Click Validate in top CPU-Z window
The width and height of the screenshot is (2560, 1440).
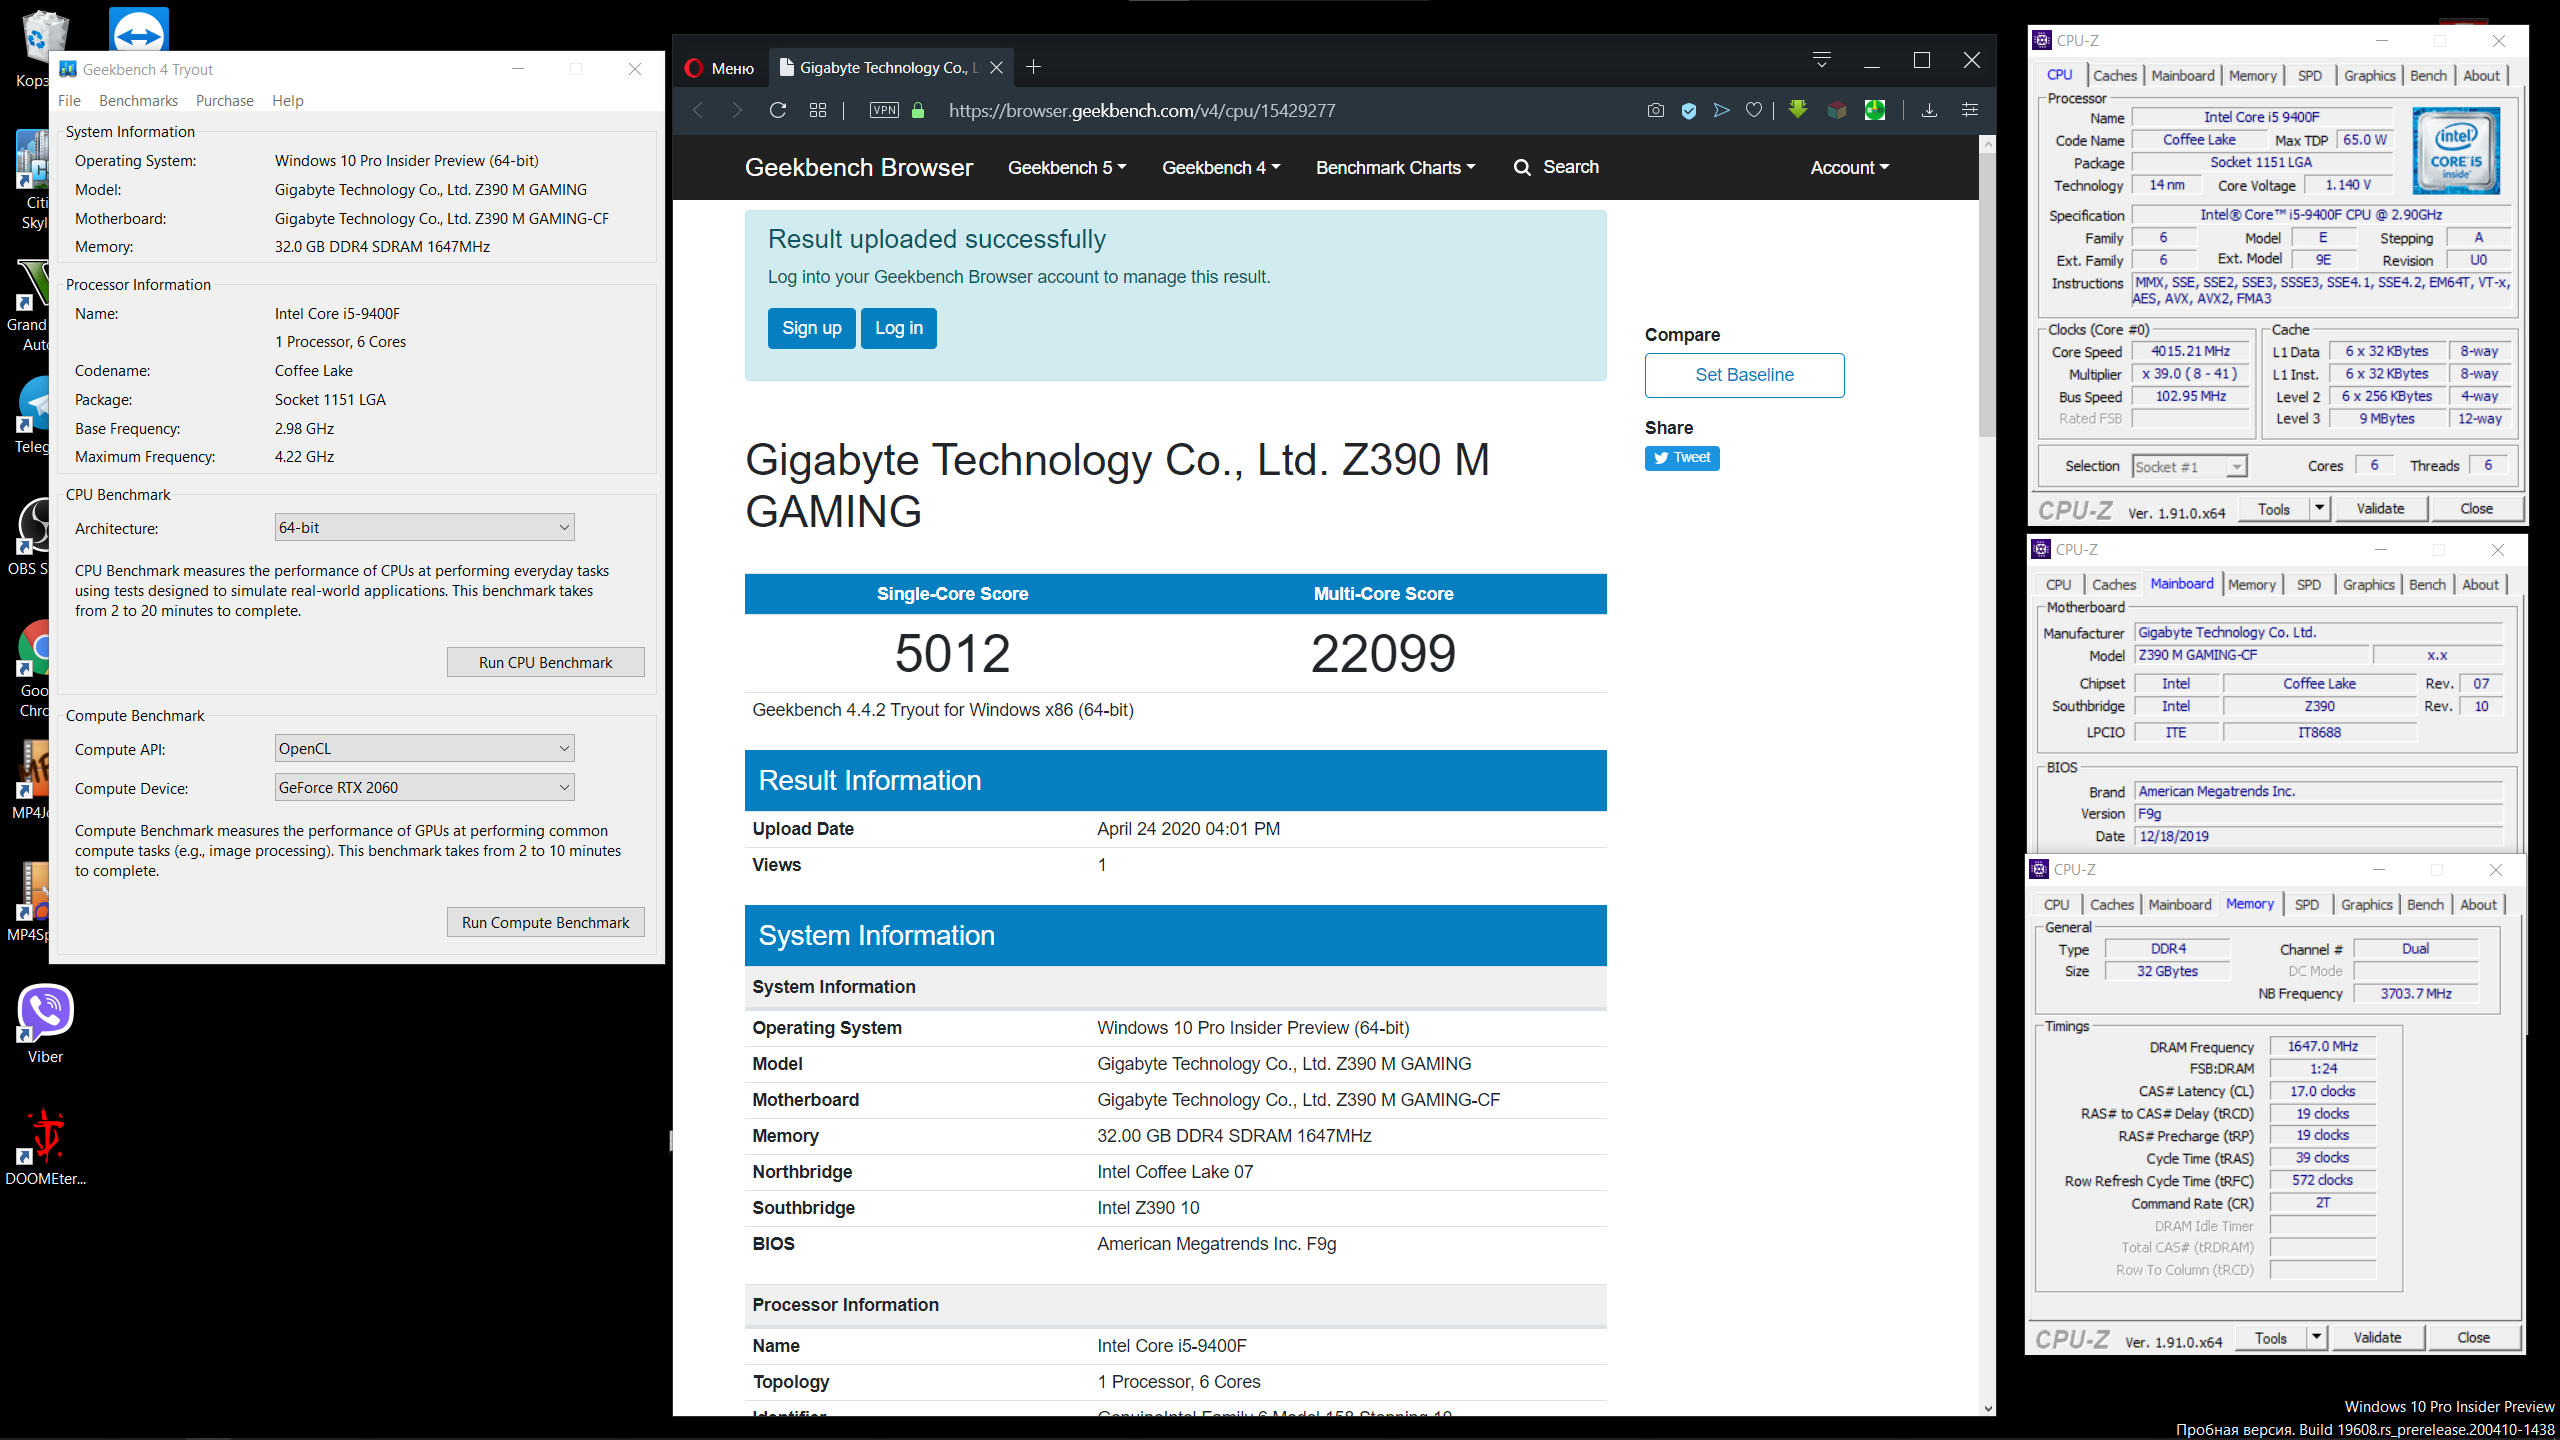2380,509
